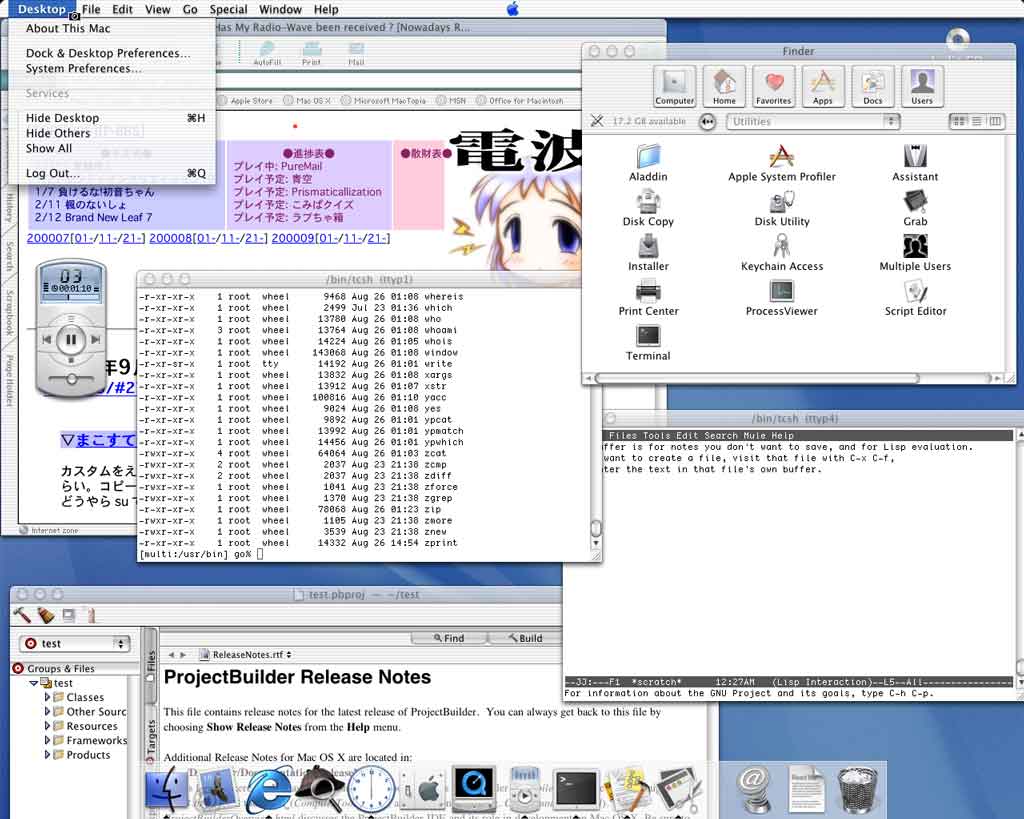Open the Apple Store favorites link

pyautogui.click(x=246, y=101)
